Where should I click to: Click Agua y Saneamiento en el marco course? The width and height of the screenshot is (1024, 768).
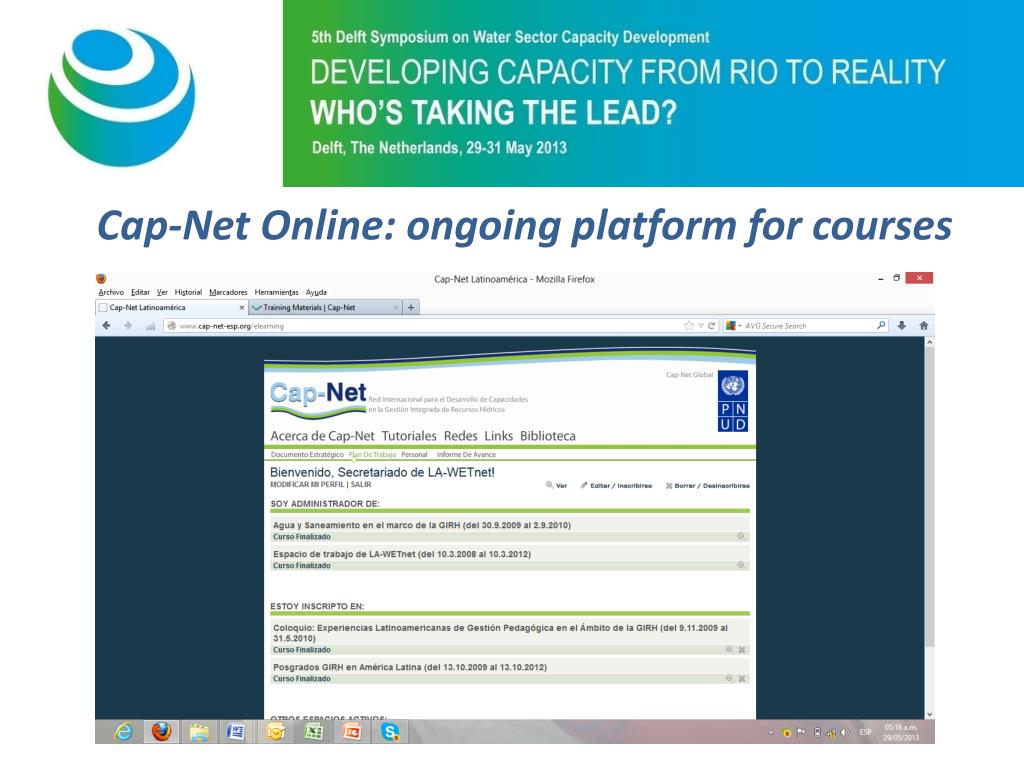[x=422, y=525]
